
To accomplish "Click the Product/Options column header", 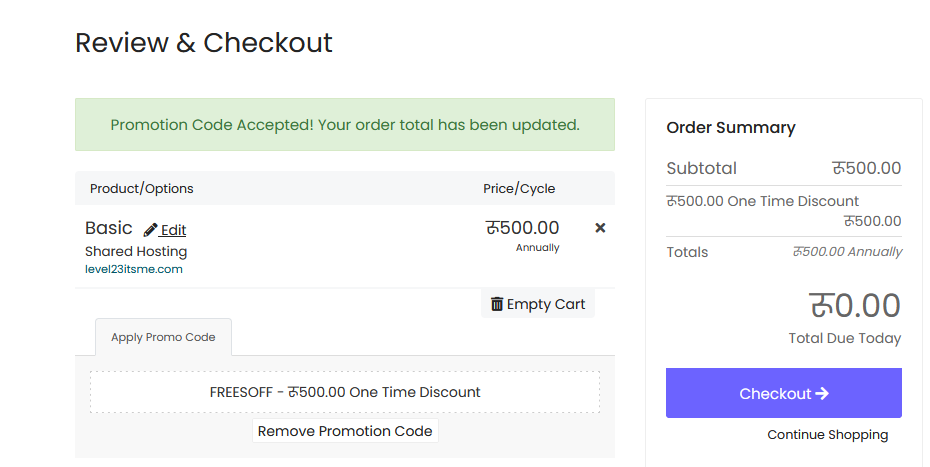I will [142, 189].
